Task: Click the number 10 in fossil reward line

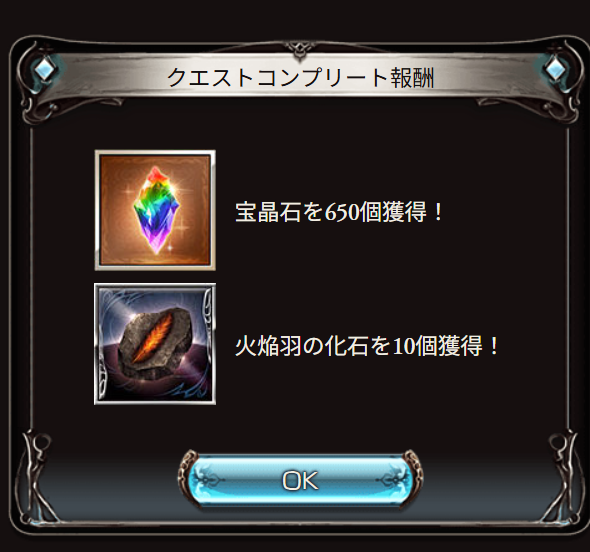Action: click(x=404, y=347)
